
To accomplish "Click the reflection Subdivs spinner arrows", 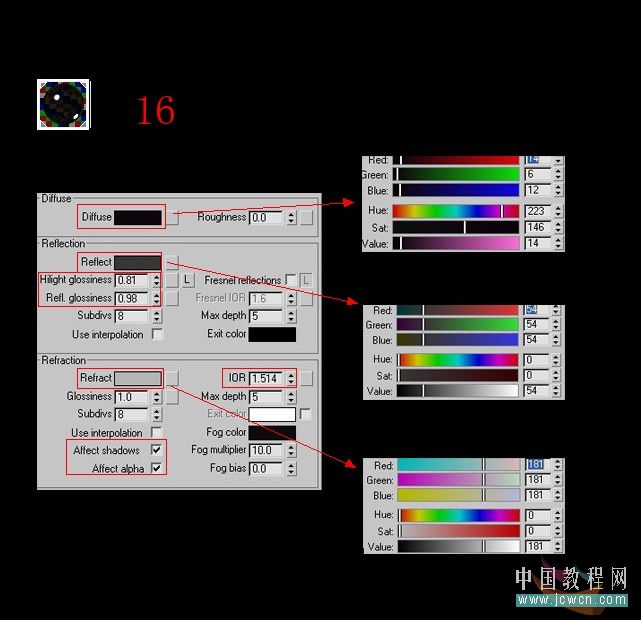I will tap(157, 316).
